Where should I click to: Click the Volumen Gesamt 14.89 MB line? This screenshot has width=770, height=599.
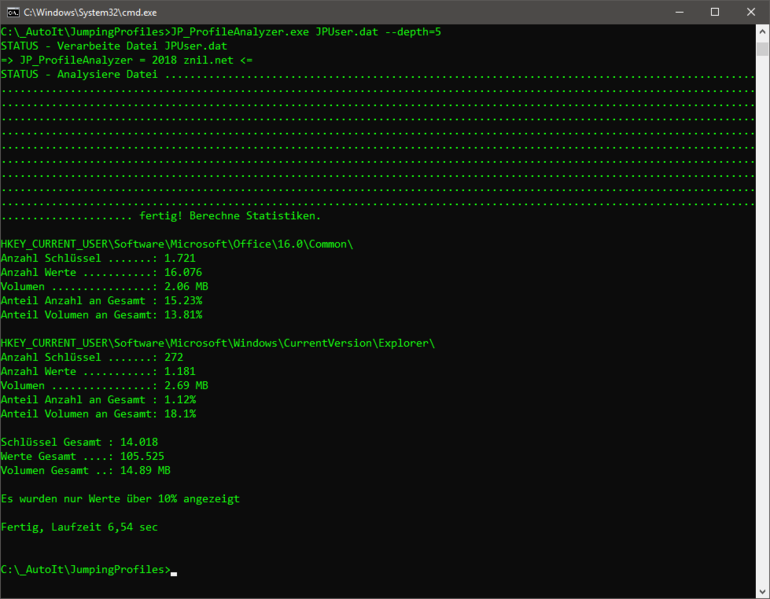tap(85, 470)
